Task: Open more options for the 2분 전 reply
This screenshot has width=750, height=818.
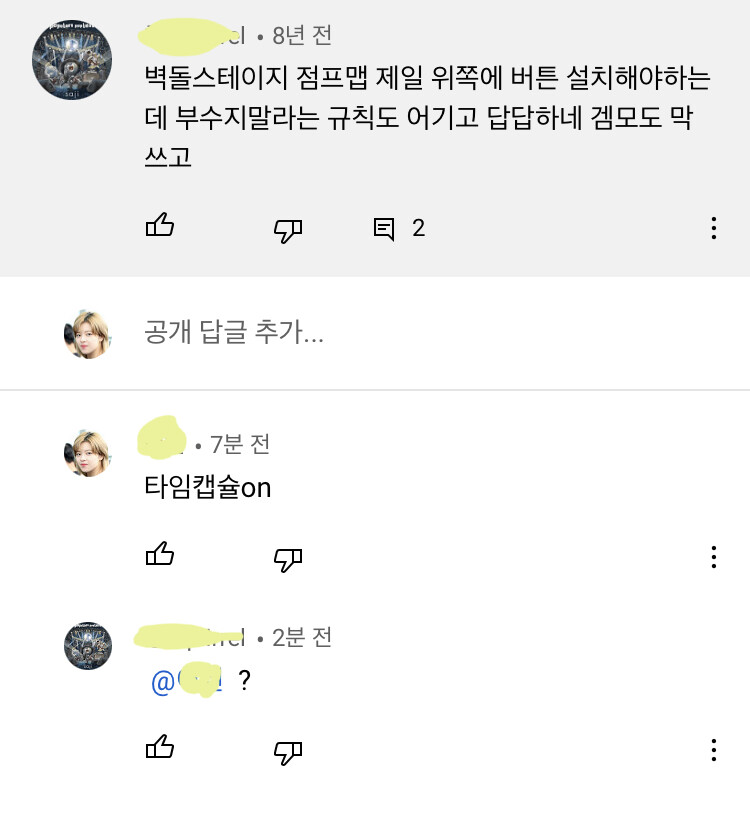Action: pyautogui.click(x=713, y=749)
